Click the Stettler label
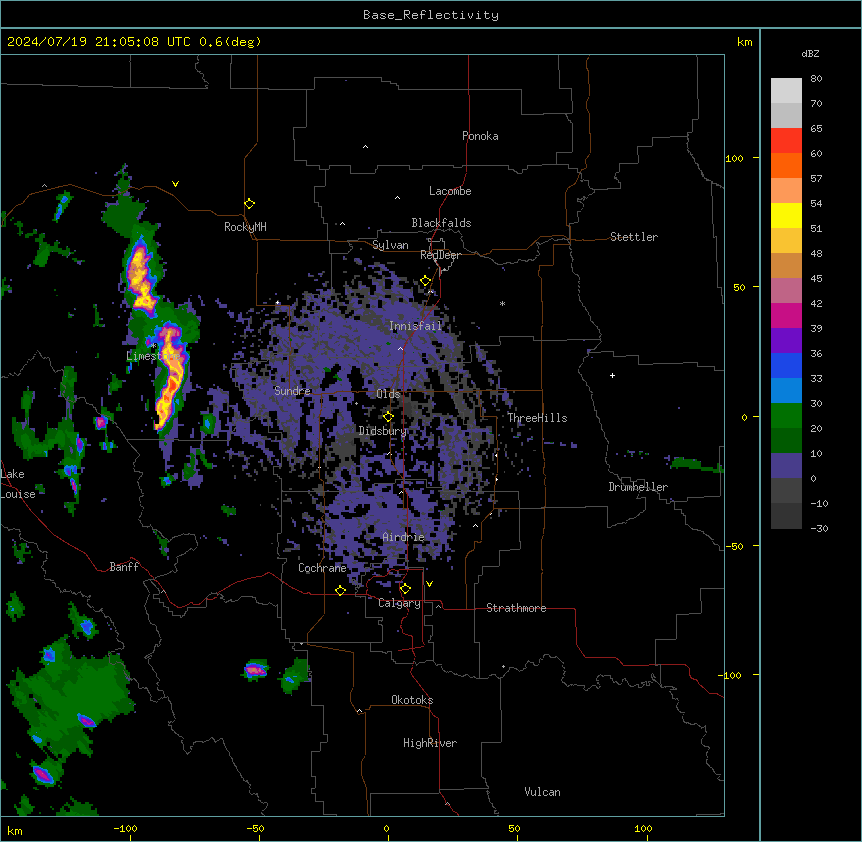Viewport: 862px width, 842px height. [x=634, y=237]
